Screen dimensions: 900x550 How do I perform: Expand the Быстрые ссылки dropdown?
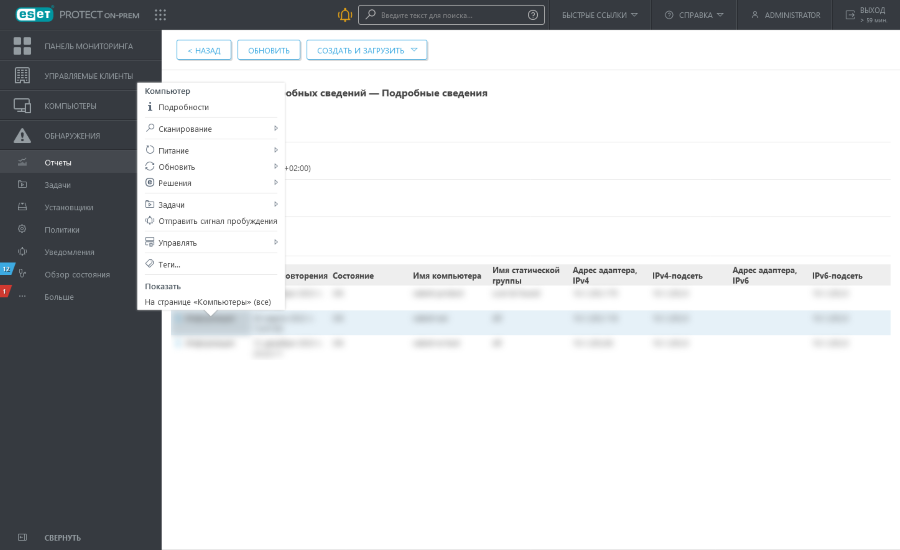click(x=599, y=15)
